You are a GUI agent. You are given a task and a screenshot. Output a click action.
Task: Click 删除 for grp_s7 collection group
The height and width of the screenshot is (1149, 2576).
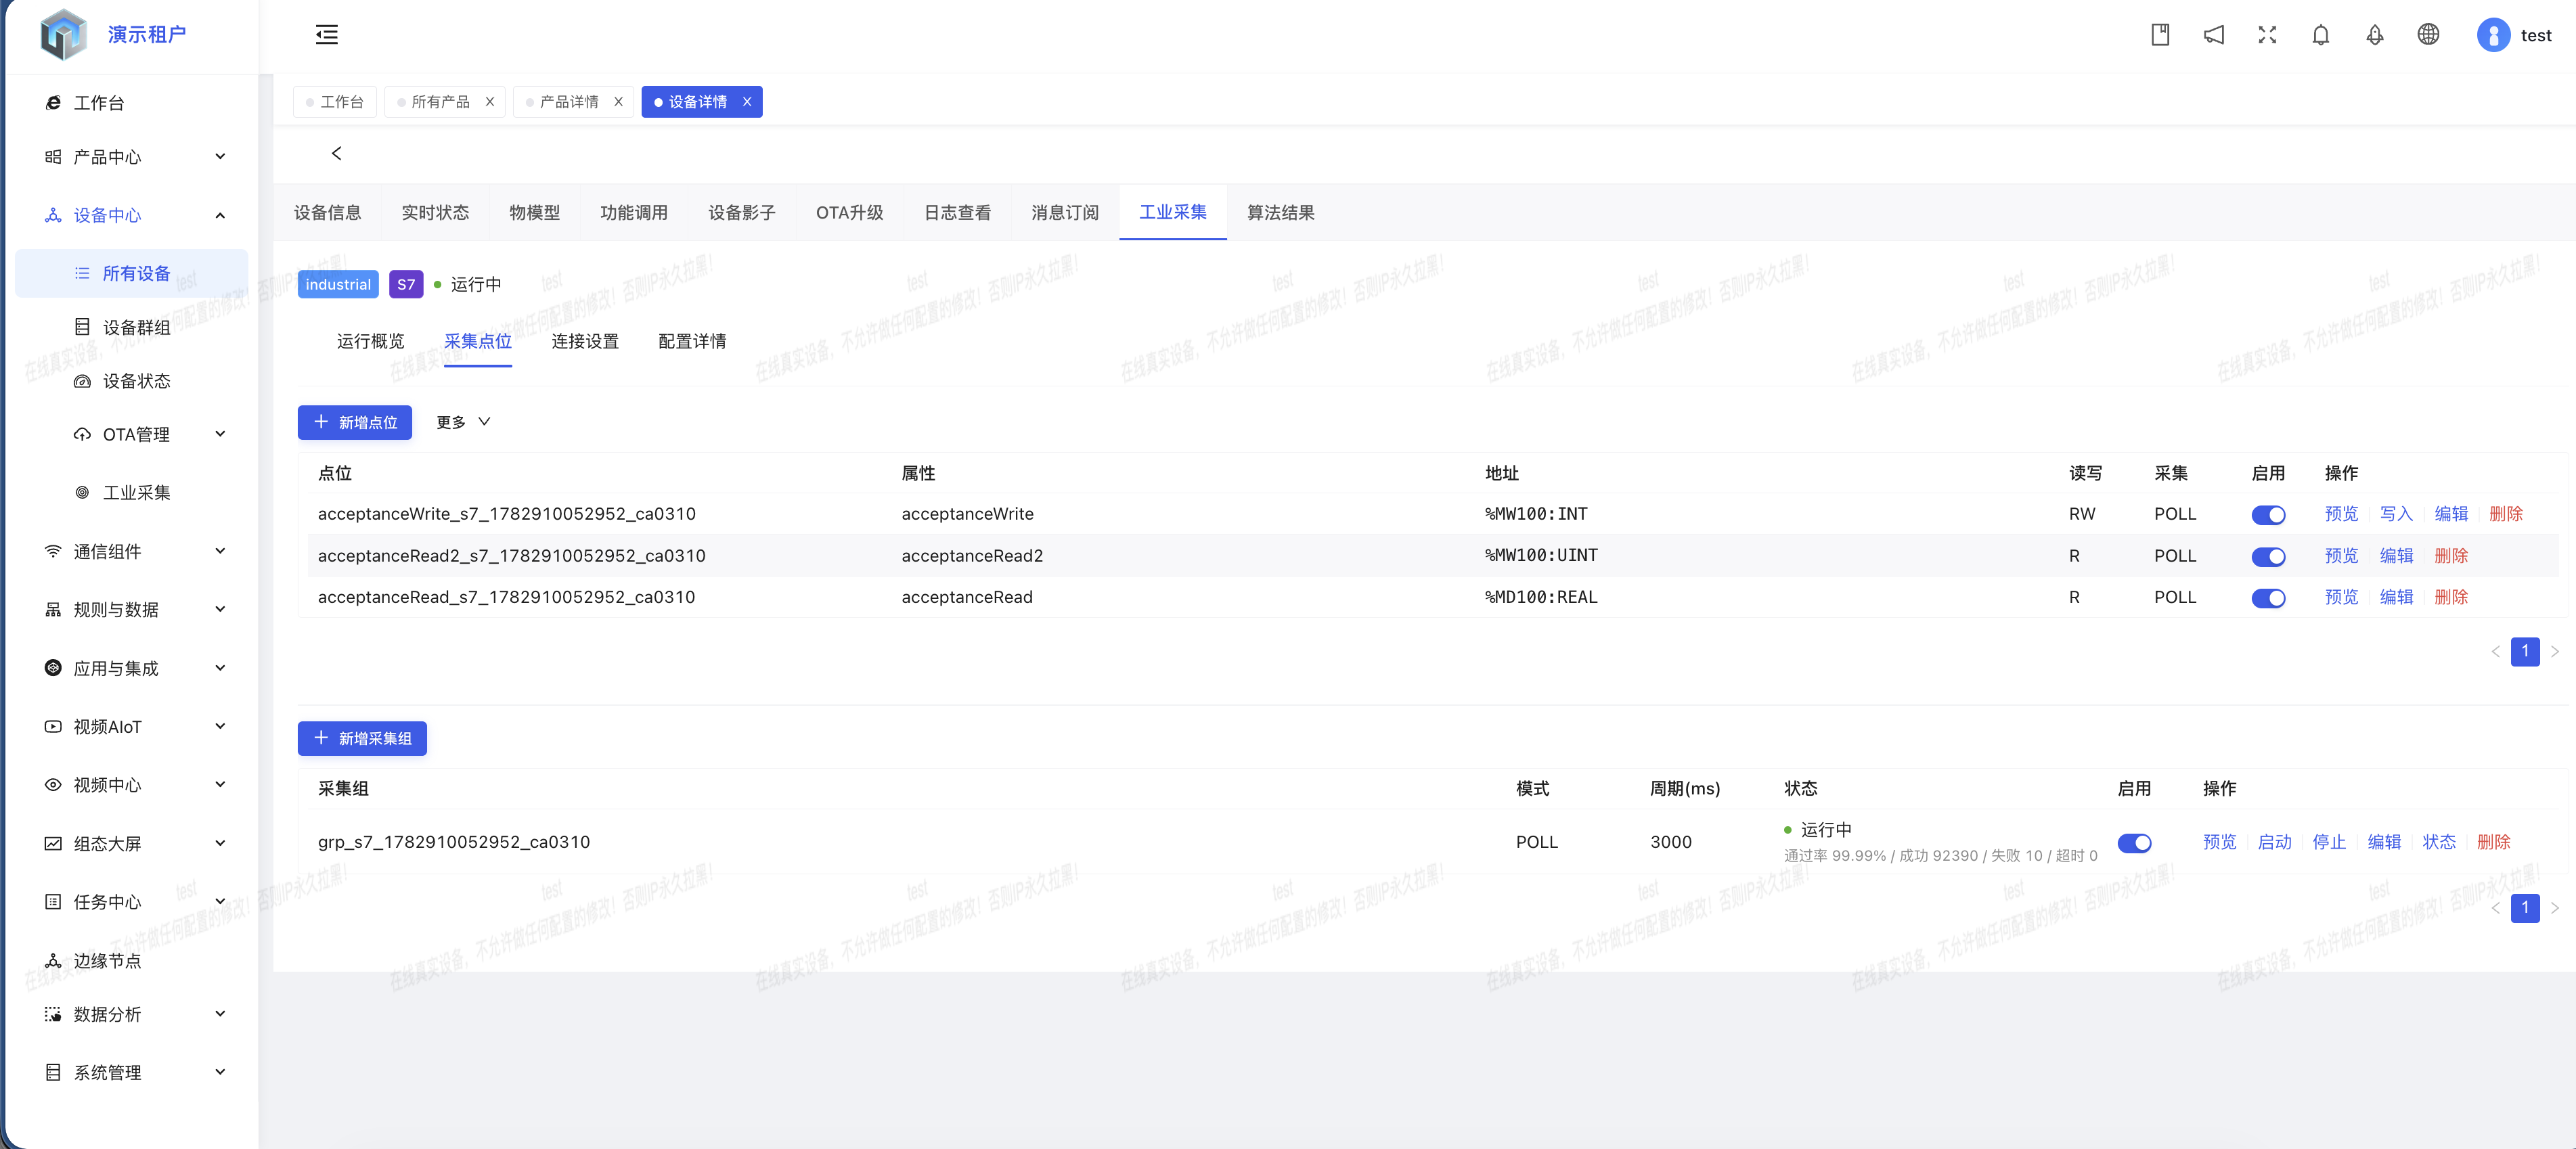coord(2493,842)
